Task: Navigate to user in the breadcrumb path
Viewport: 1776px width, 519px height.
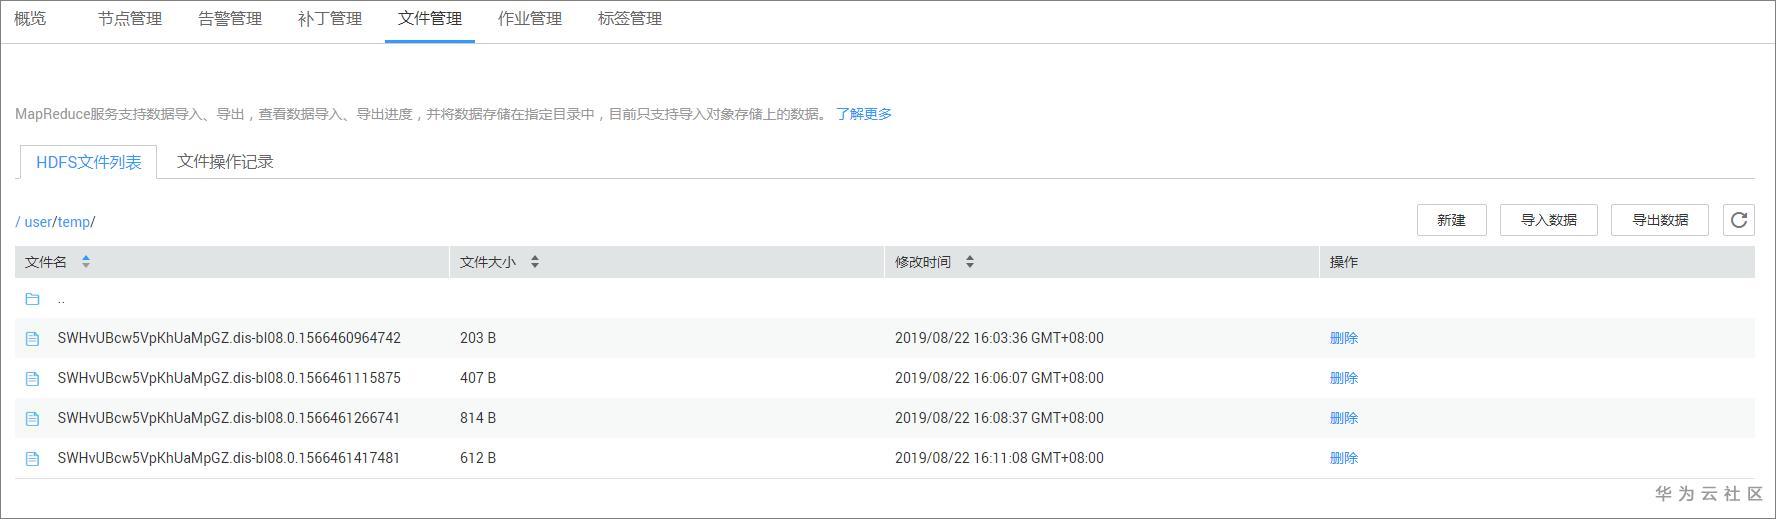Action: [x=38, y=222]
